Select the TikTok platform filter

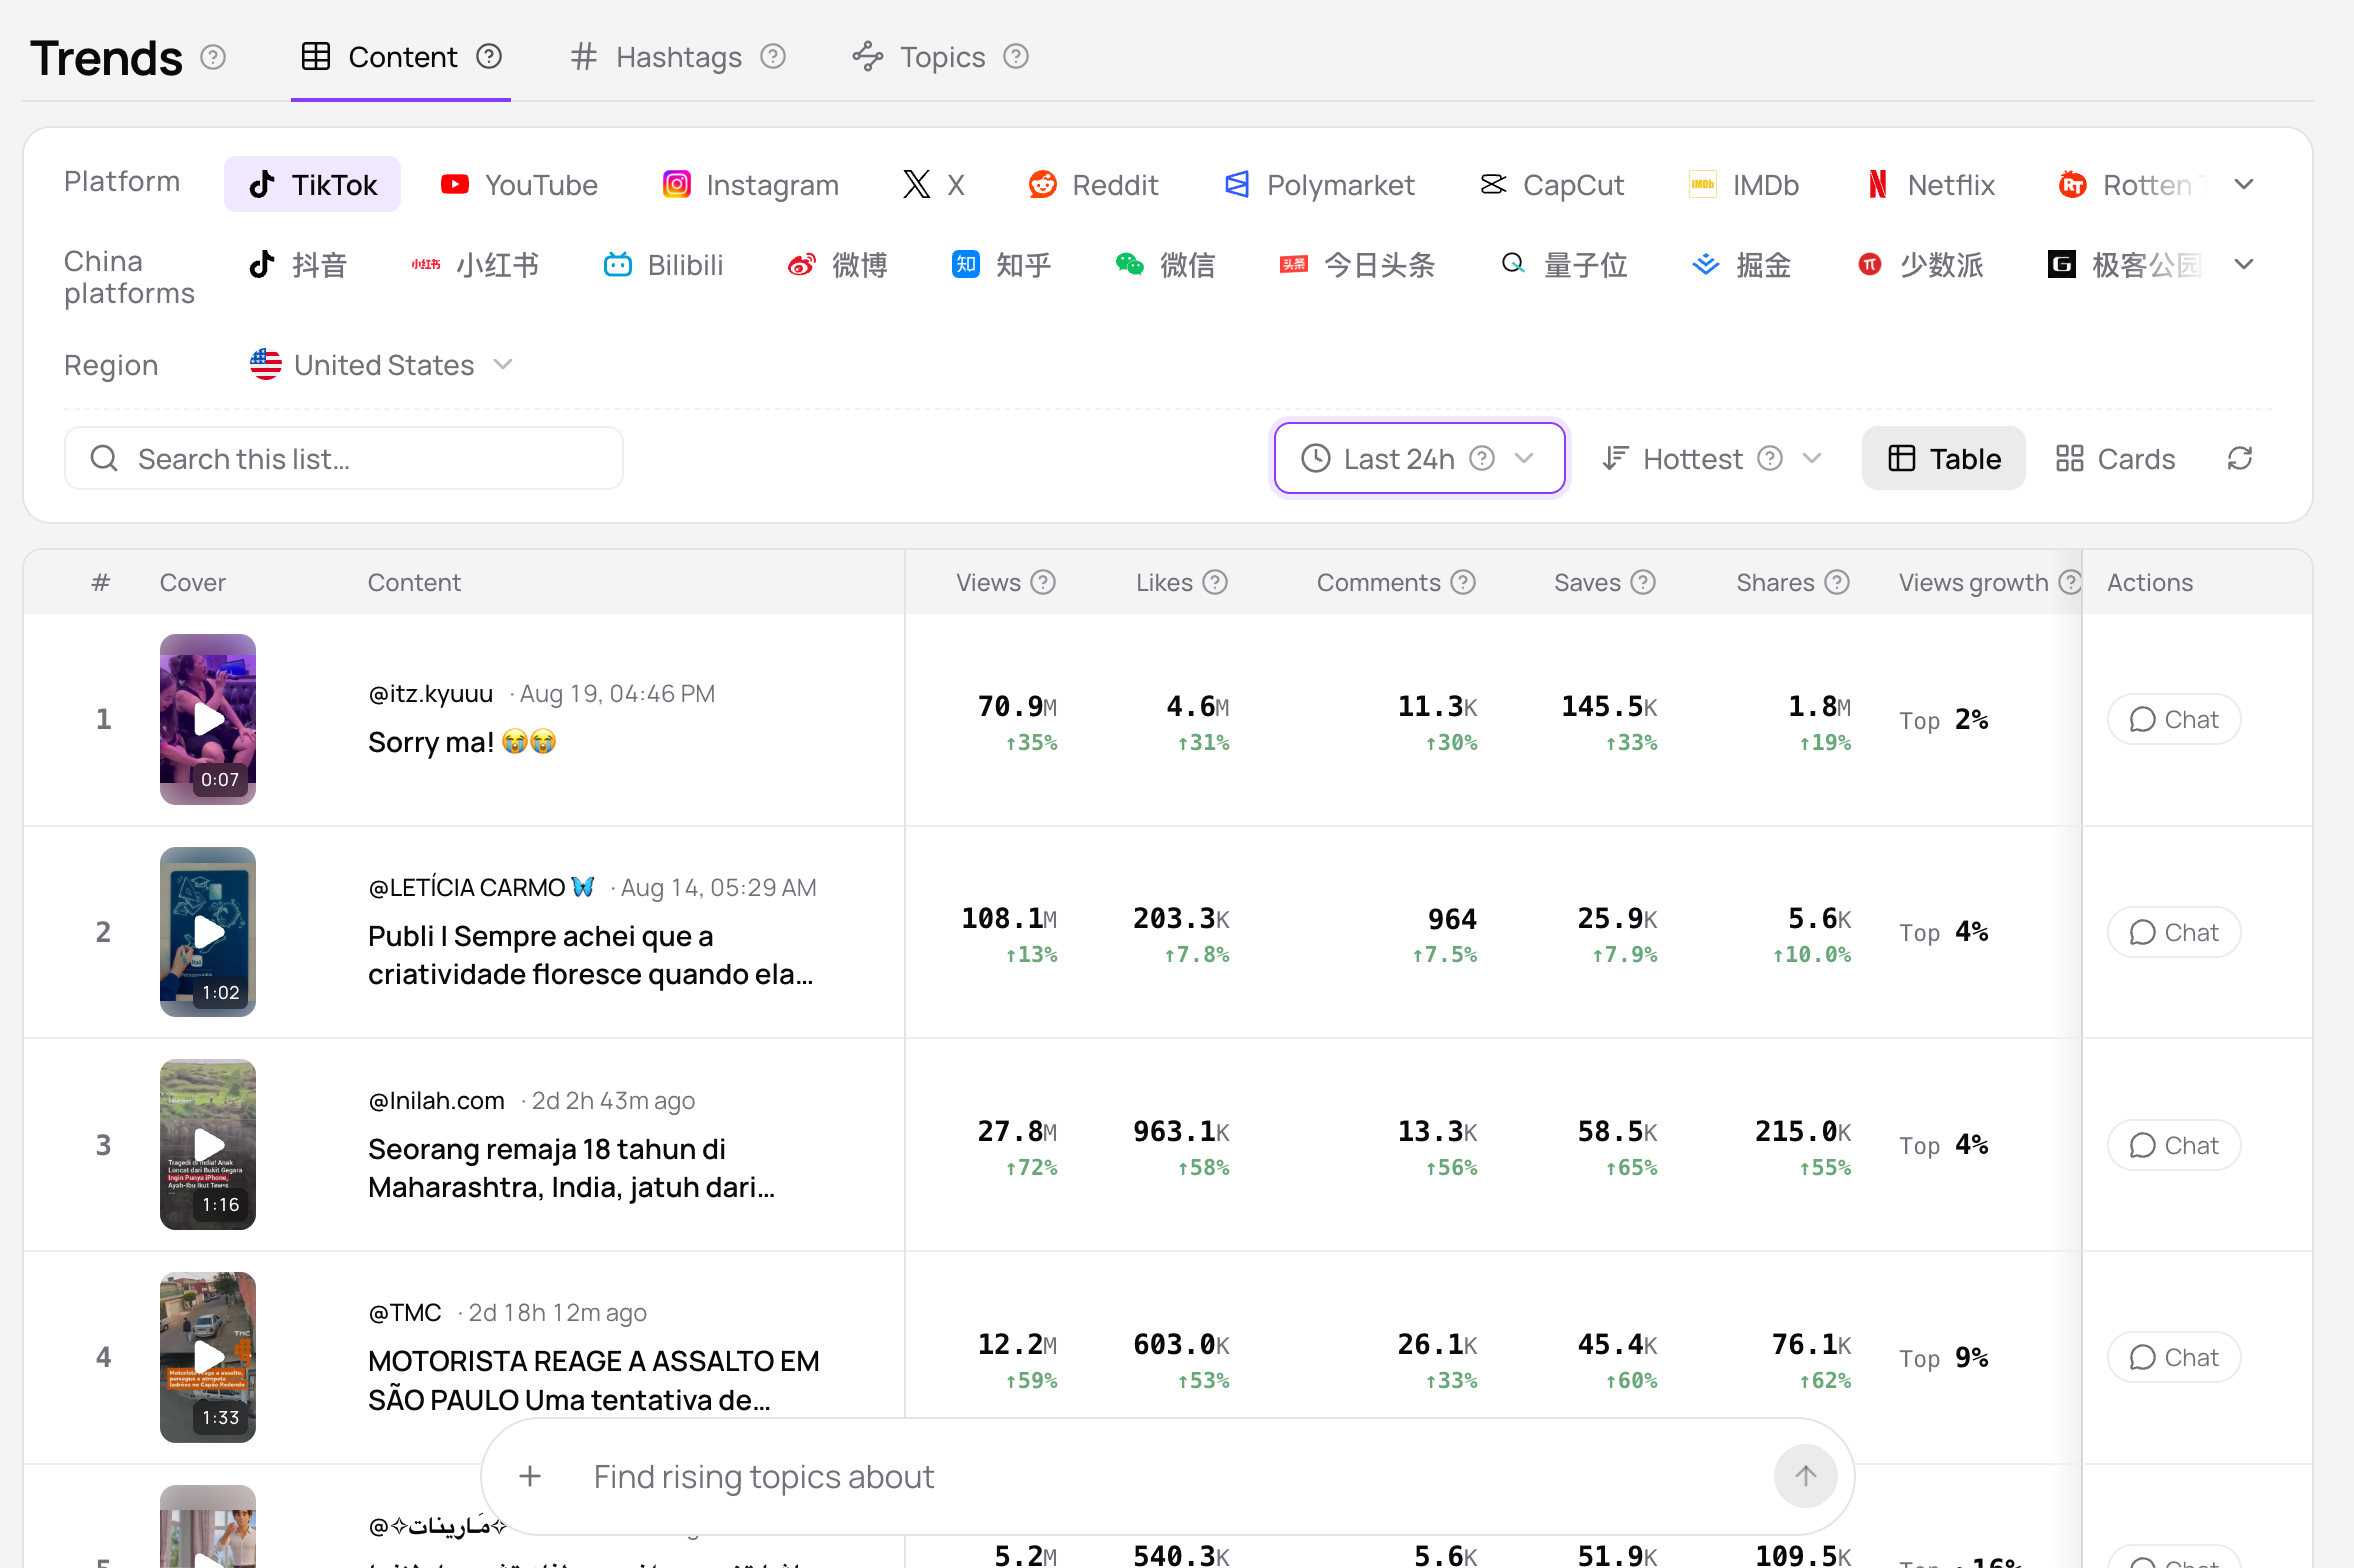pyautogui.click(x=312, y=185)
